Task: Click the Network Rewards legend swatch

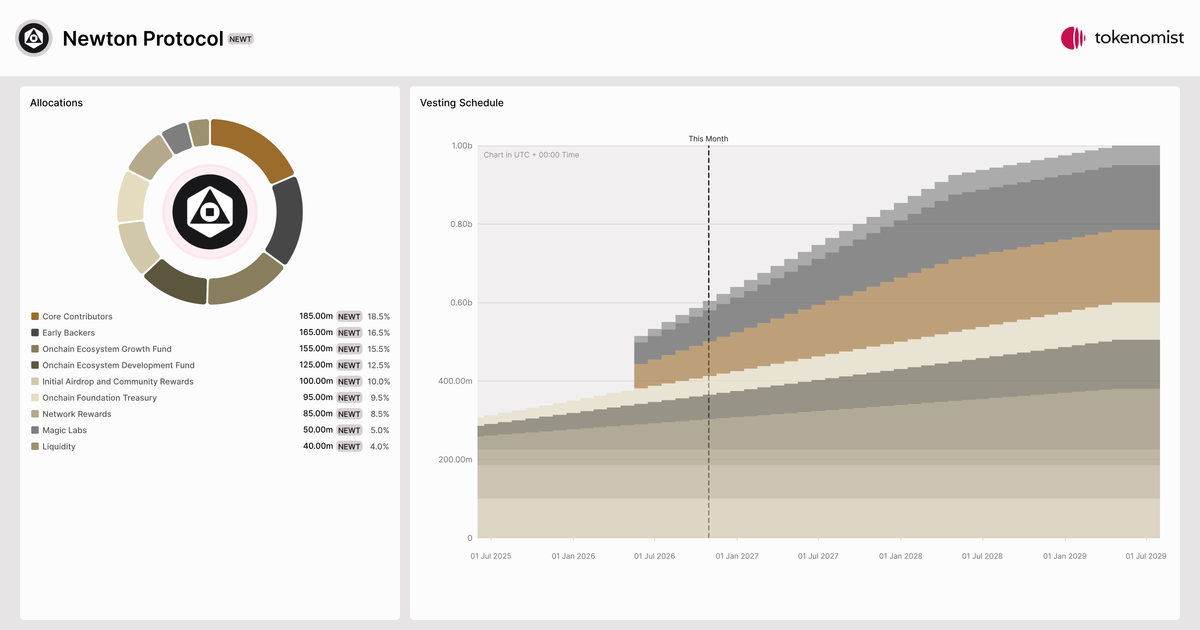Action: (35, 414)
